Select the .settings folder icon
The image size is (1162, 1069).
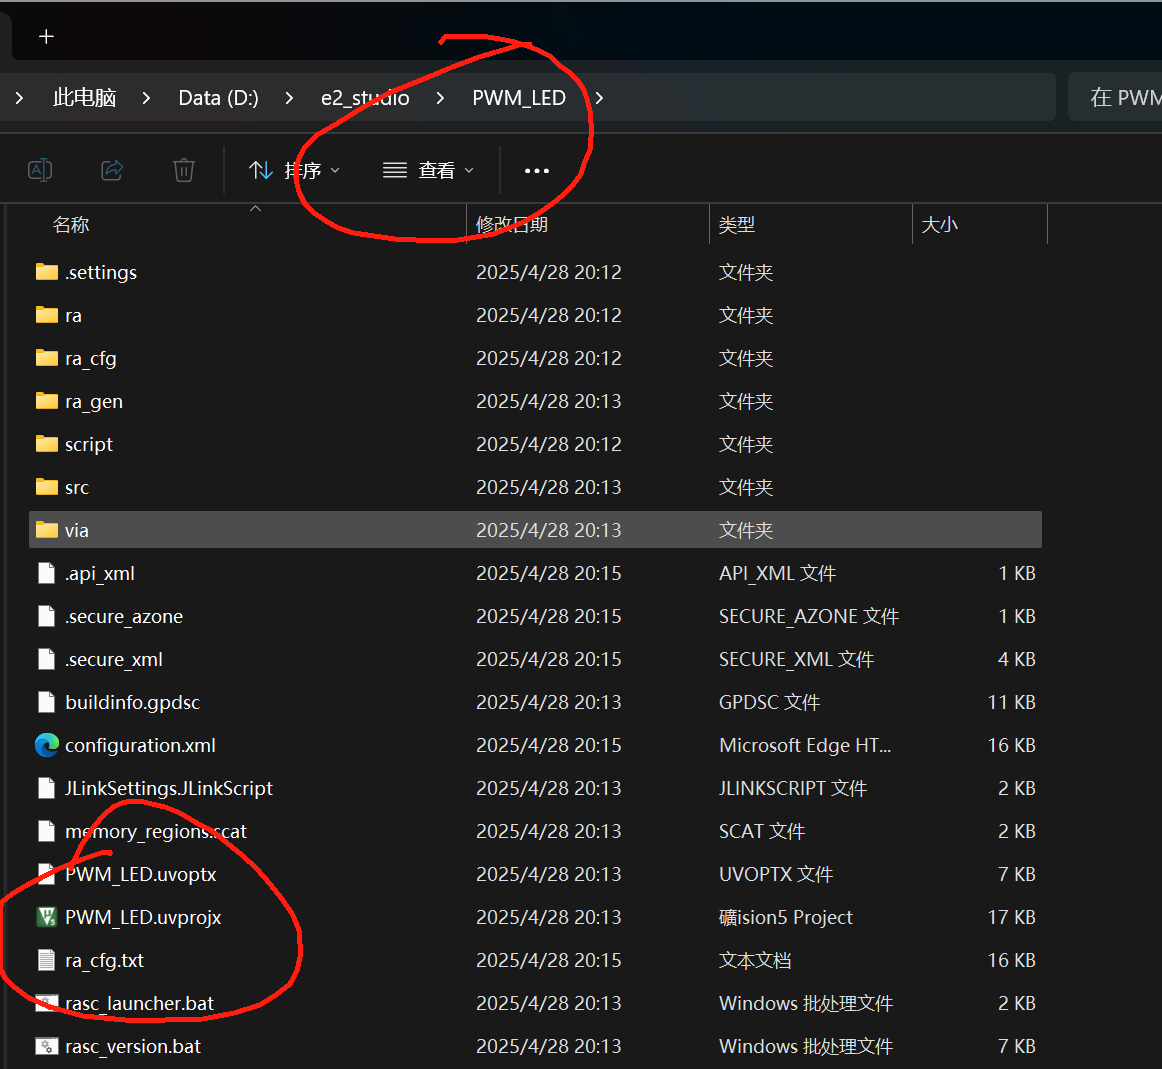(47, 272)
